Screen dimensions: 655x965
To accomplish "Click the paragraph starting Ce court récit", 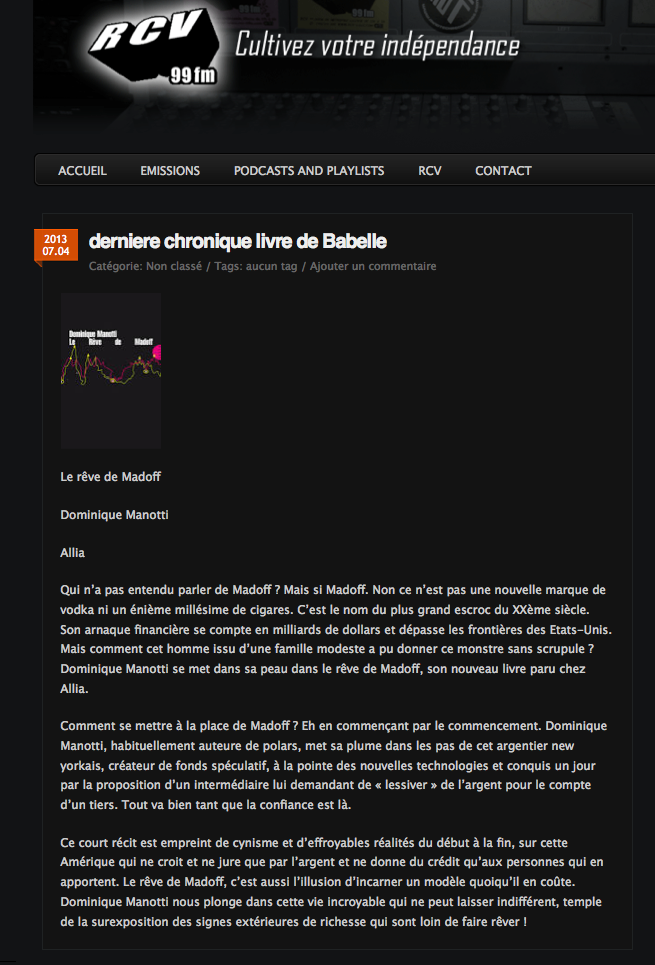I will (x=332, y=882).
